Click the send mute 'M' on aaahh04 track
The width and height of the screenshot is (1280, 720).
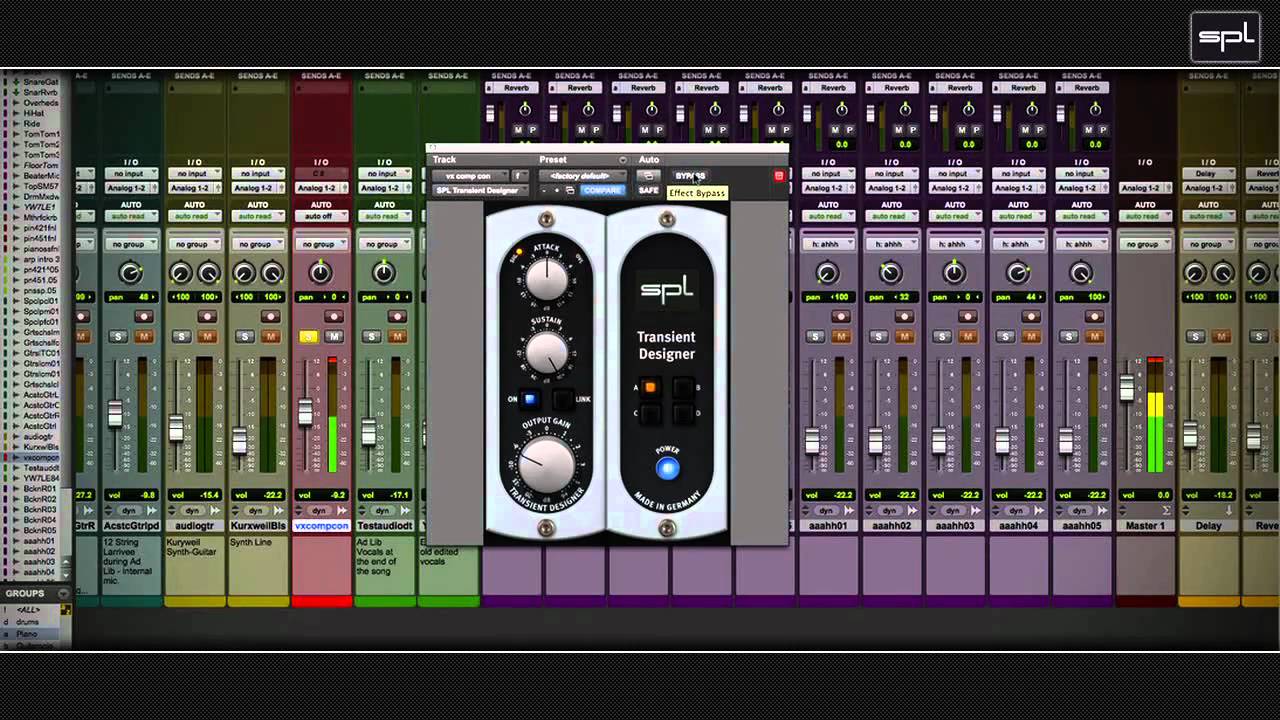(1025, 130)
